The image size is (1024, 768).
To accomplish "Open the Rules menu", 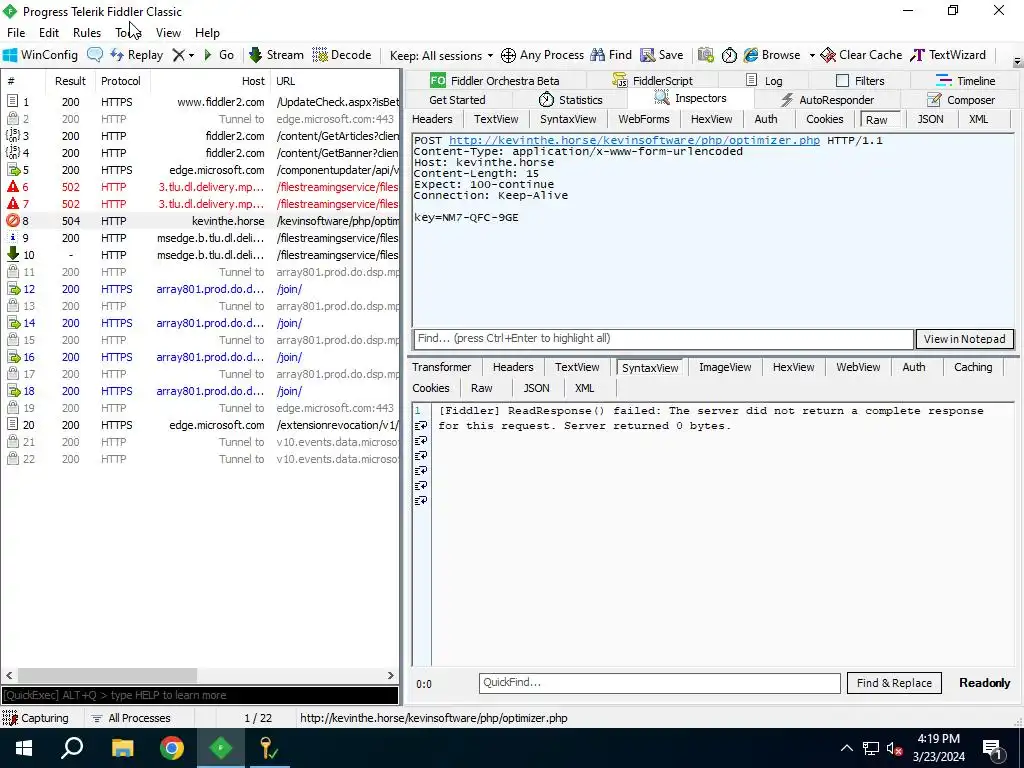I will click(87, 33).
